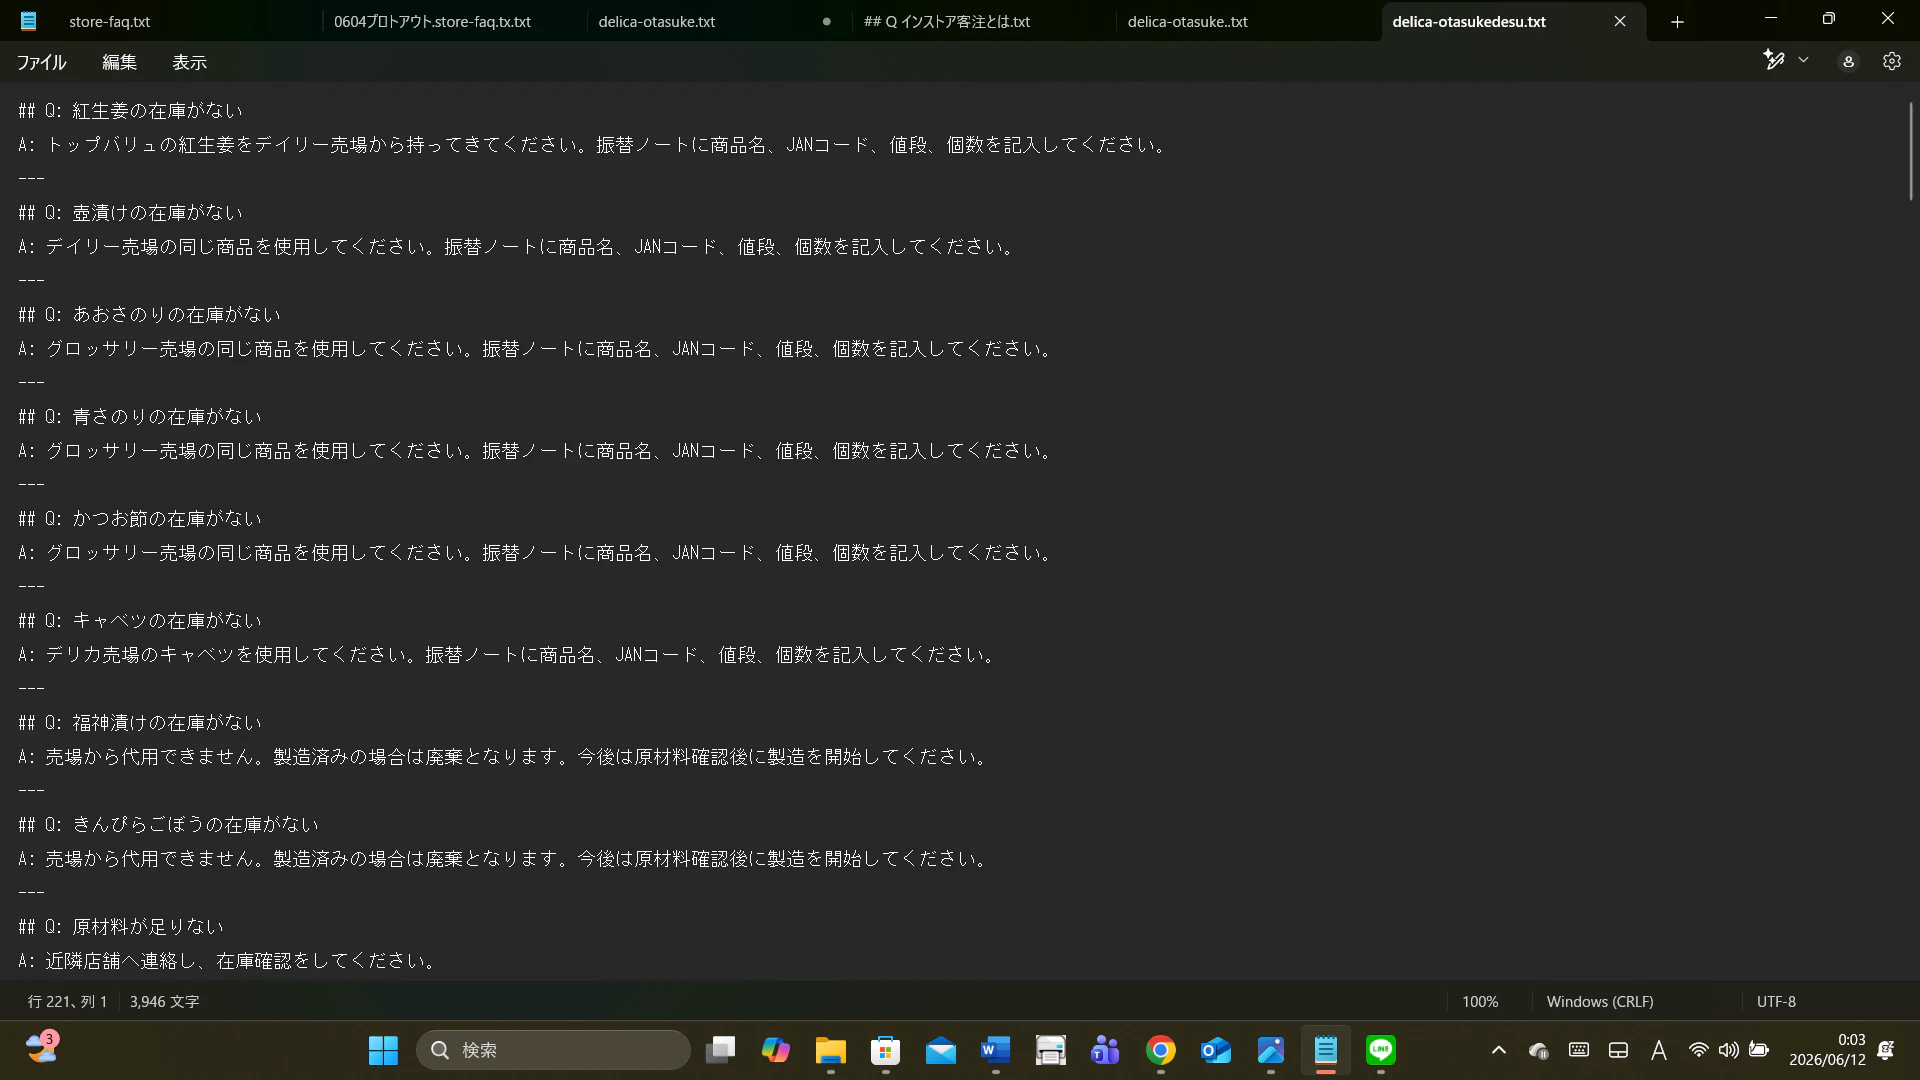This screenshot has width=1920, height=1080.
Task: Open Task View in the taskbar
Action: (720, 1050)
